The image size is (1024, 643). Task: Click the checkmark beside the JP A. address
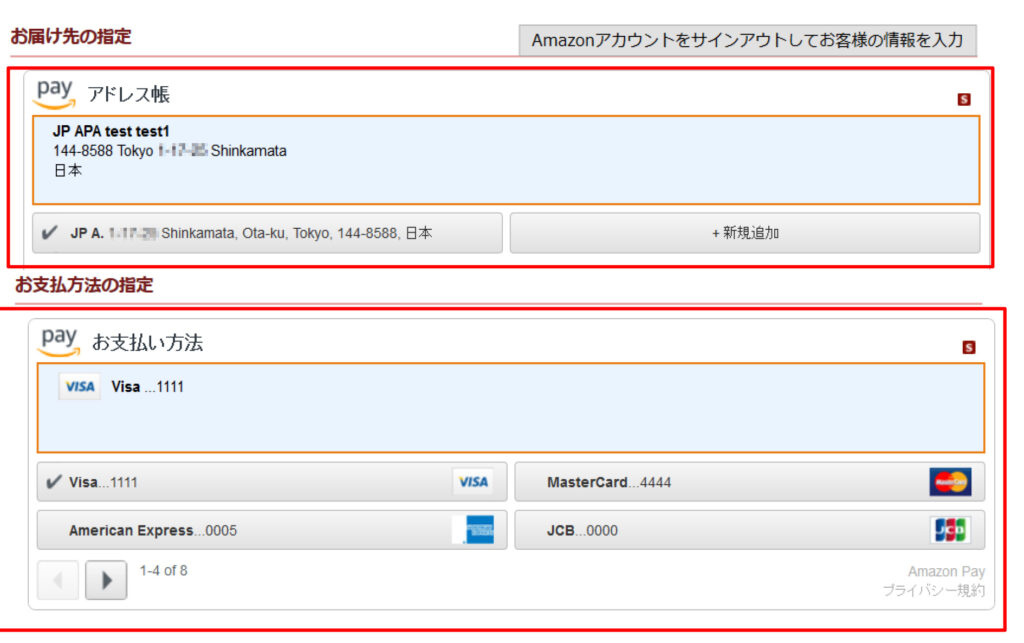click(x=50, y=232)
